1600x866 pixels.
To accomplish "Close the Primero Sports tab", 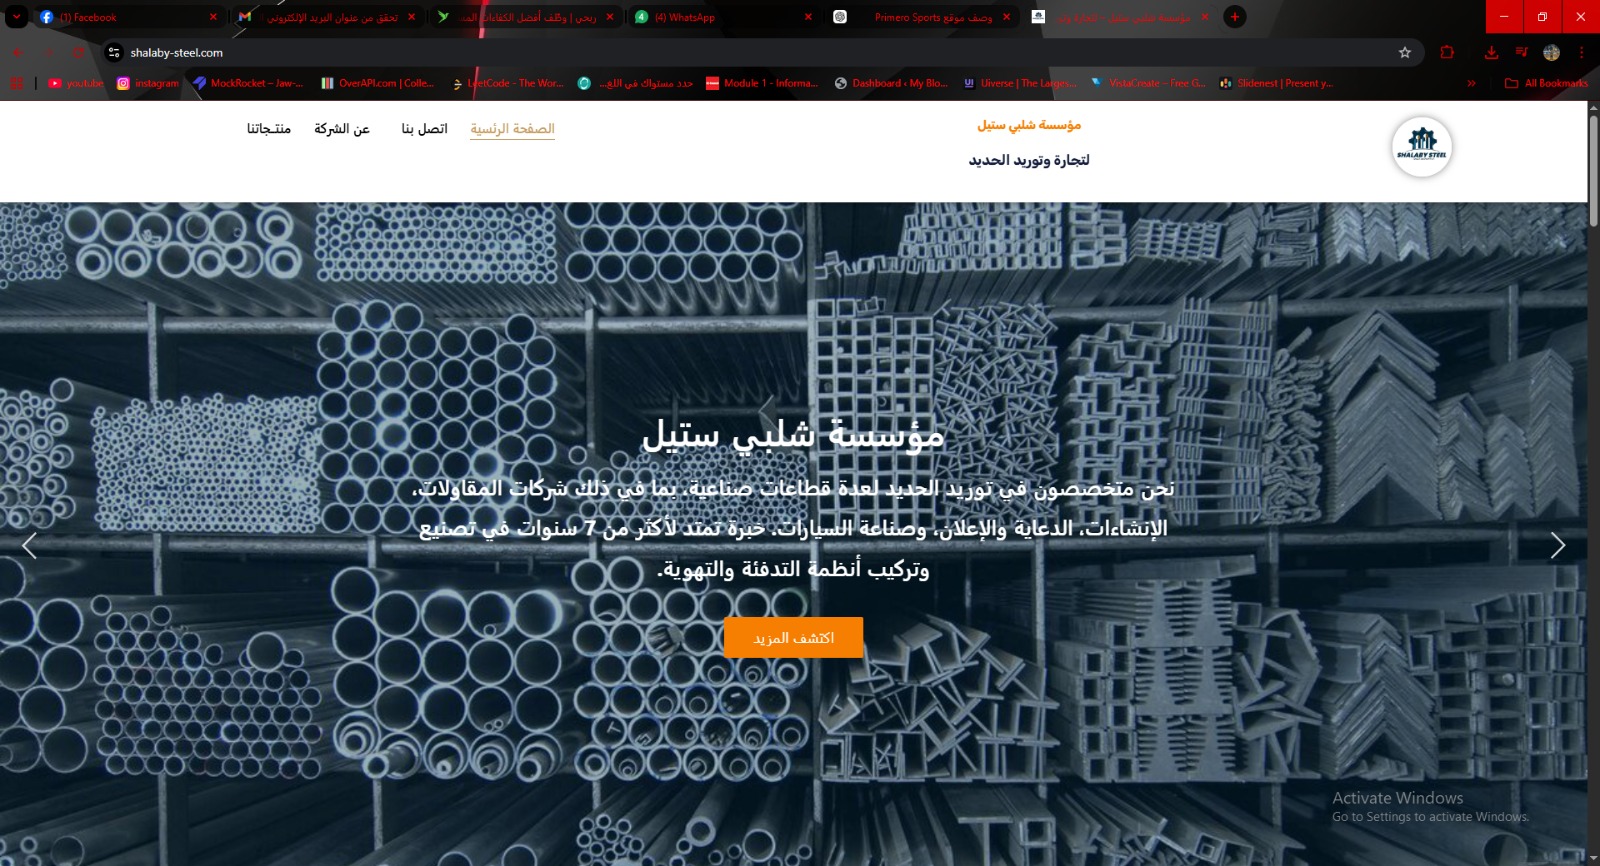I will click(1006, 17).
